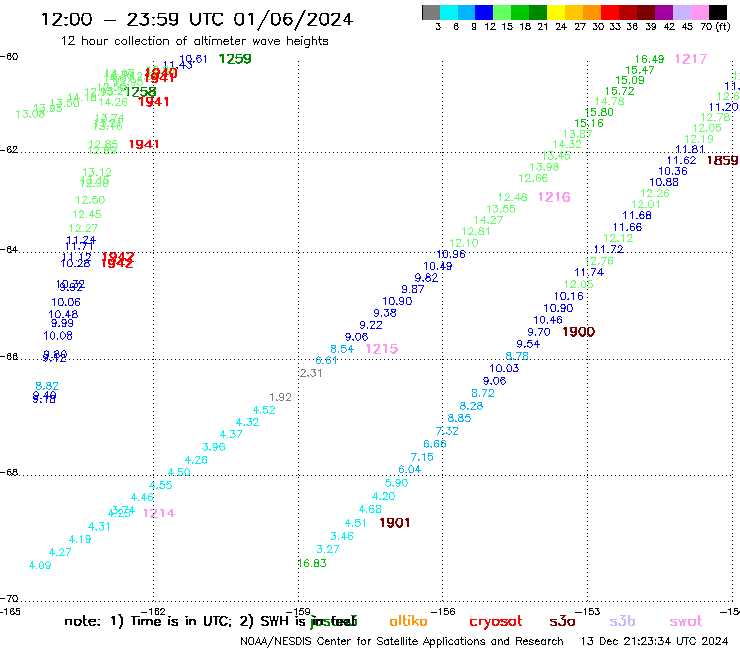
Task: Click the wave height value '4.09'
Action: click(x=40, y=565)
